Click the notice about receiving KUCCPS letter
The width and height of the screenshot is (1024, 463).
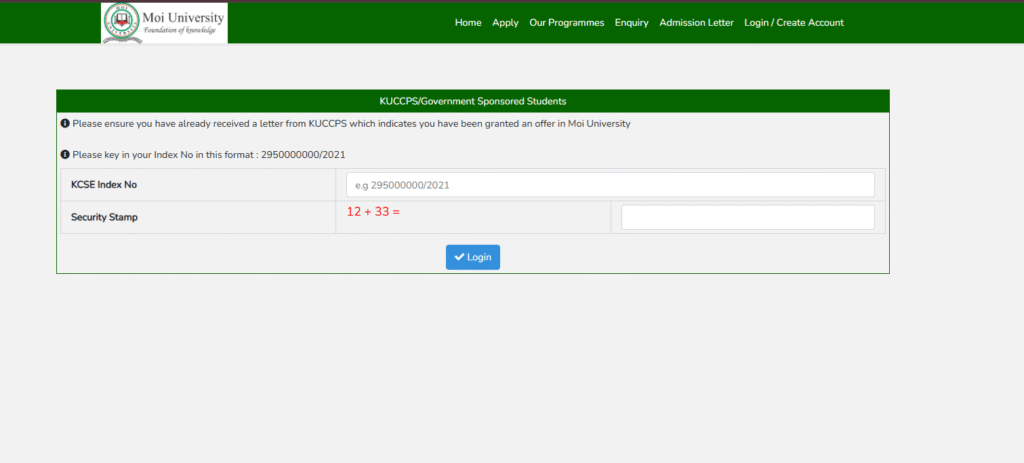351,123
